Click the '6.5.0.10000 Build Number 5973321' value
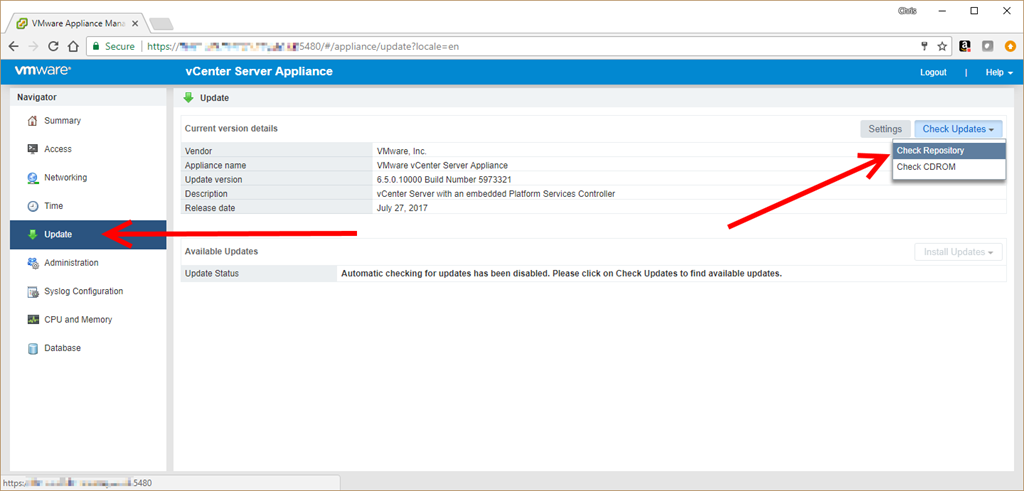Viewport: 1024px width, 491px height. click(x=444, y=180)
